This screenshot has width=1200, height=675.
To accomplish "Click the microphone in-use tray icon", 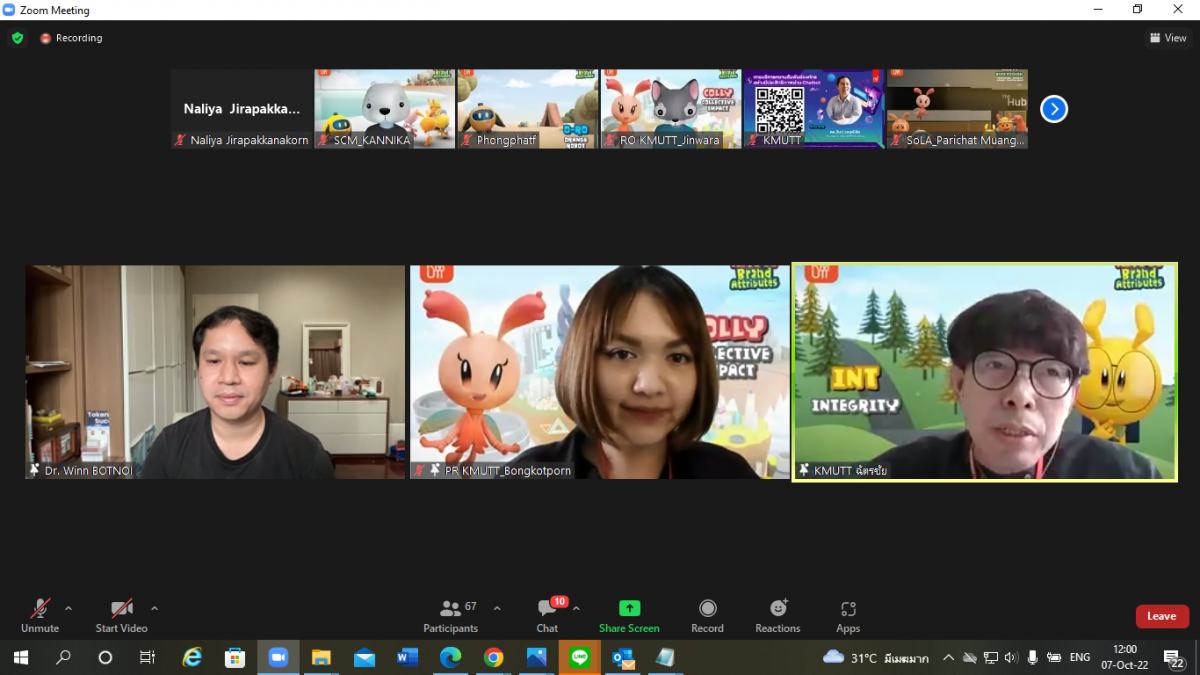I will [x=1032, y=657].
